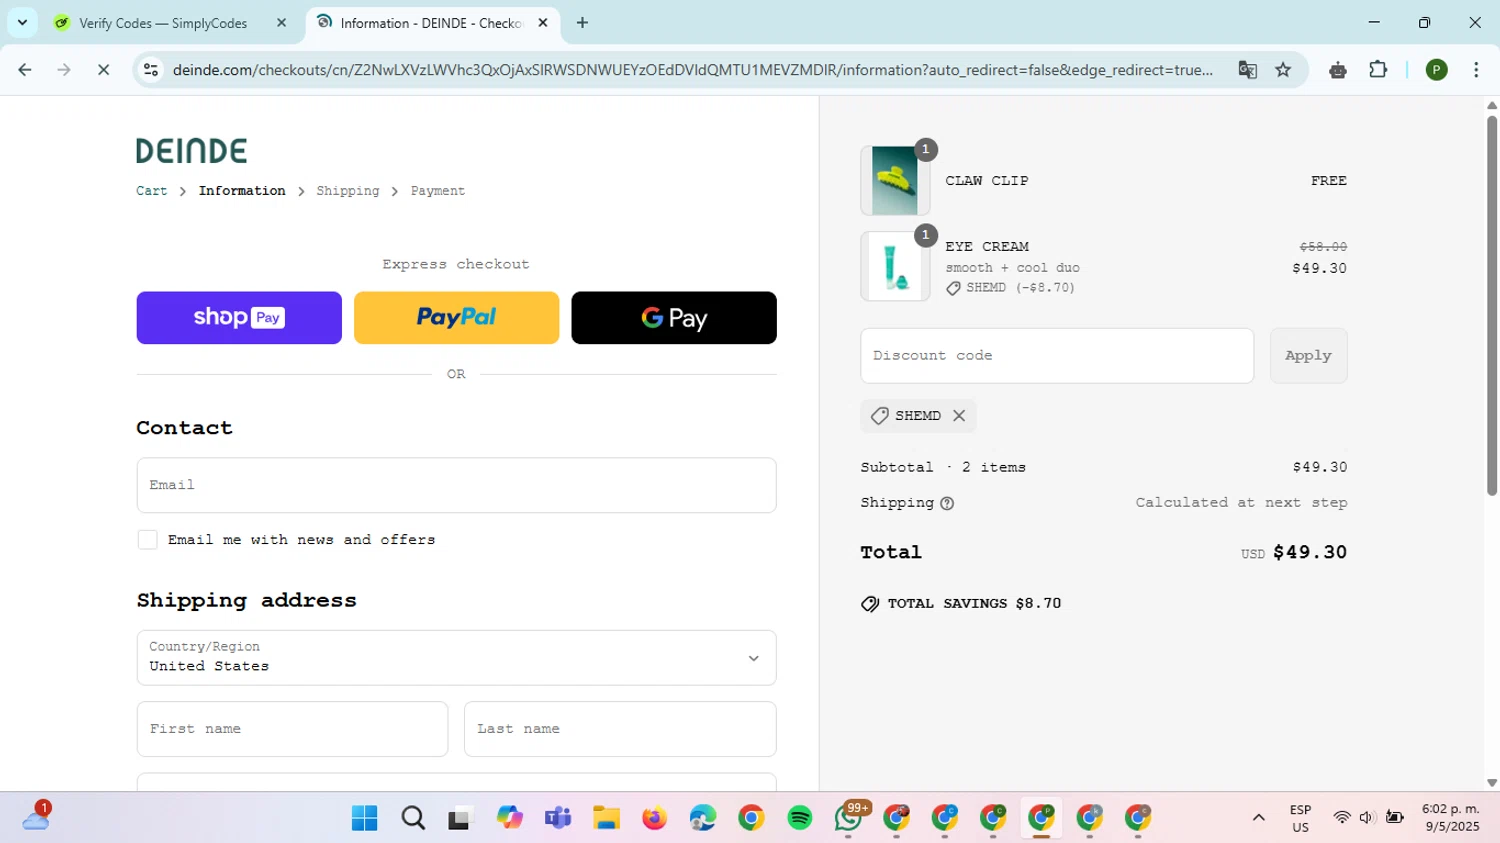Open the Extensions puzzle icon
1500x843 pixels.
1378,70
